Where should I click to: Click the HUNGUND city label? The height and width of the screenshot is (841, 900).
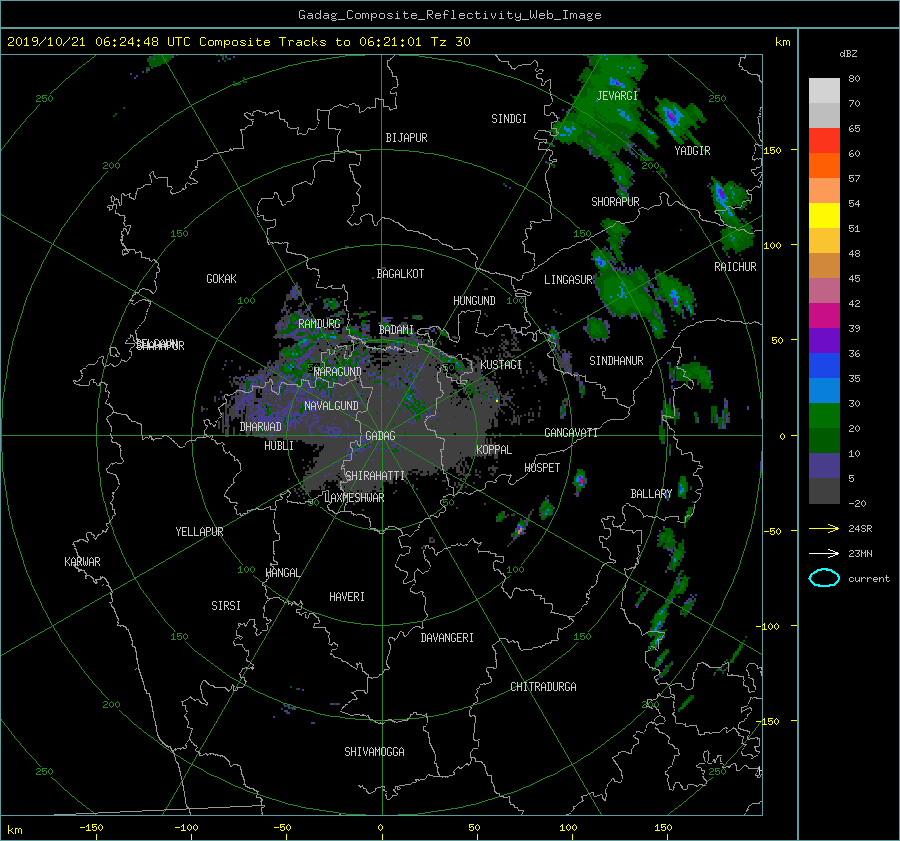pyautogui.click(x=474, y=301)
